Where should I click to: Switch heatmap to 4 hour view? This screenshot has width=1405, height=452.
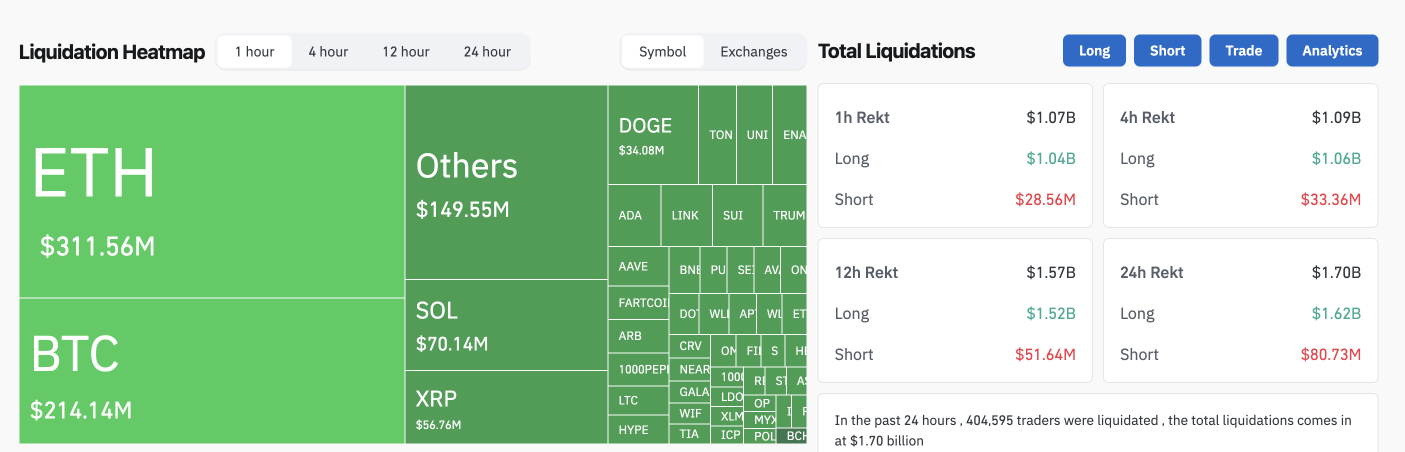pyautogui.click(x=328, y=52)
